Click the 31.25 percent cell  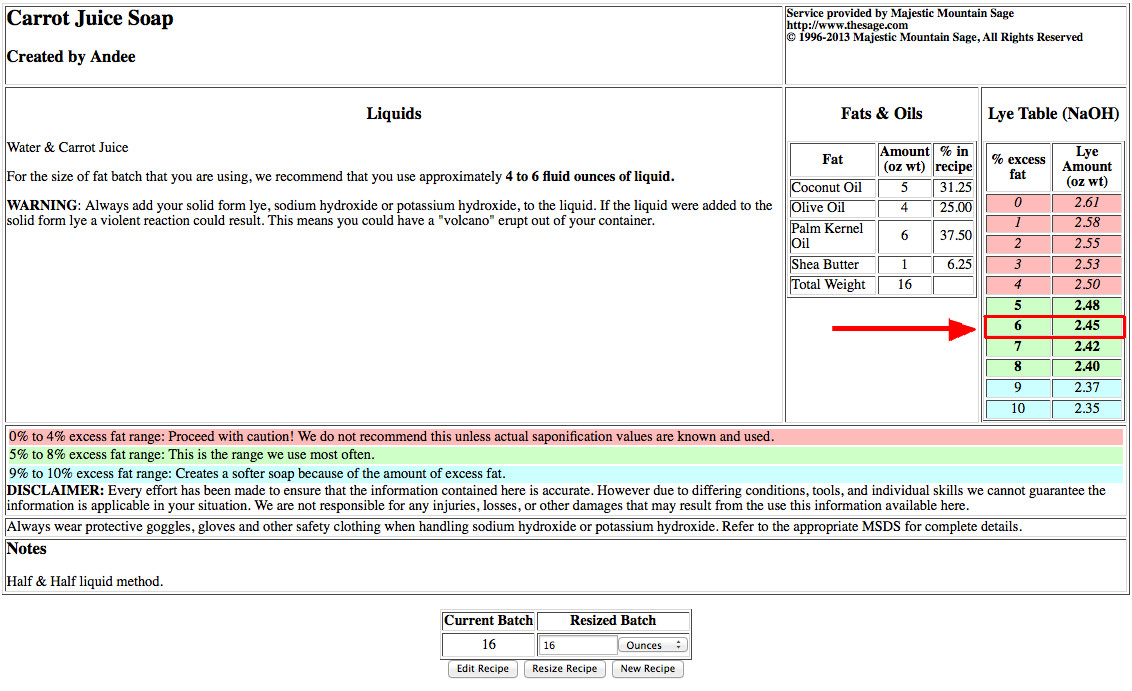point(954,188)
